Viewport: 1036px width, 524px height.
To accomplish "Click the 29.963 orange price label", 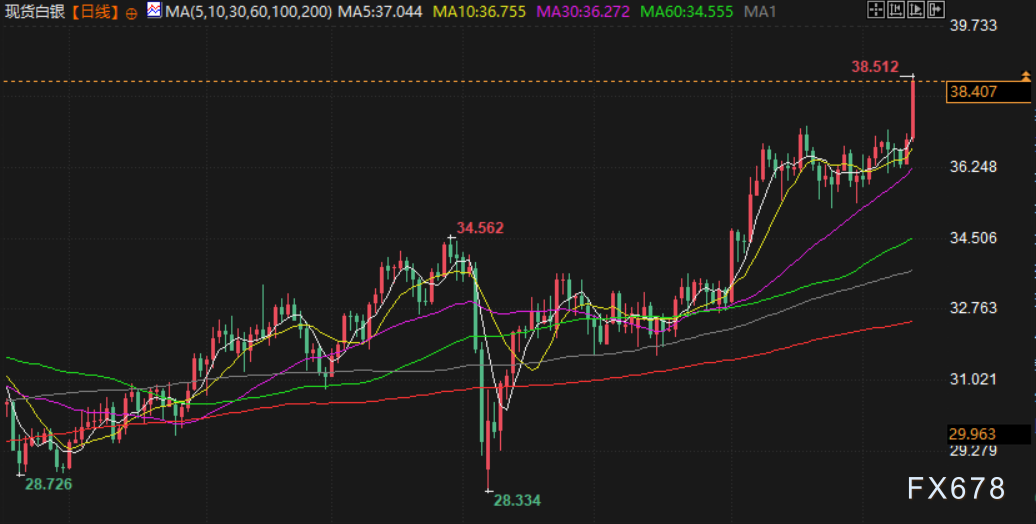I will (x=987, y=433).
